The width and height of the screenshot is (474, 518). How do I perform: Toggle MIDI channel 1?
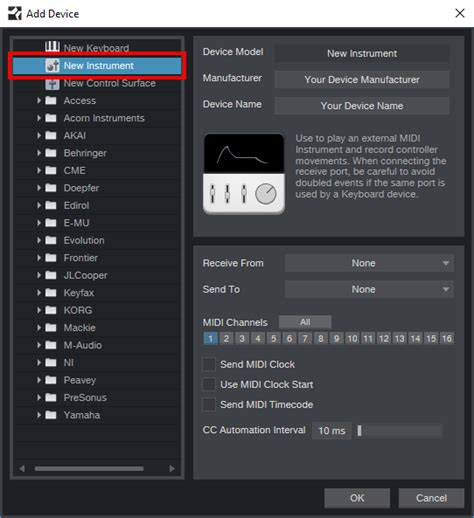click(x=210, y=338)
